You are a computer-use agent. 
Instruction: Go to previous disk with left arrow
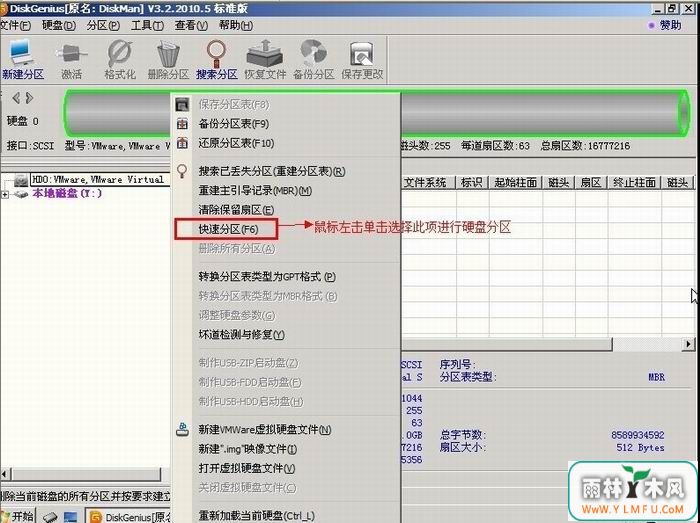point(16,98)
